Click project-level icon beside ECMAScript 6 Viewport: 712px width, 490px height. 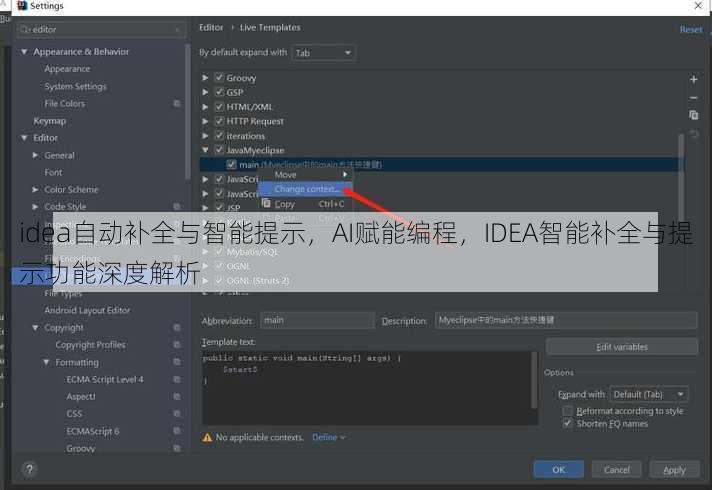click(x=177, y=431)
